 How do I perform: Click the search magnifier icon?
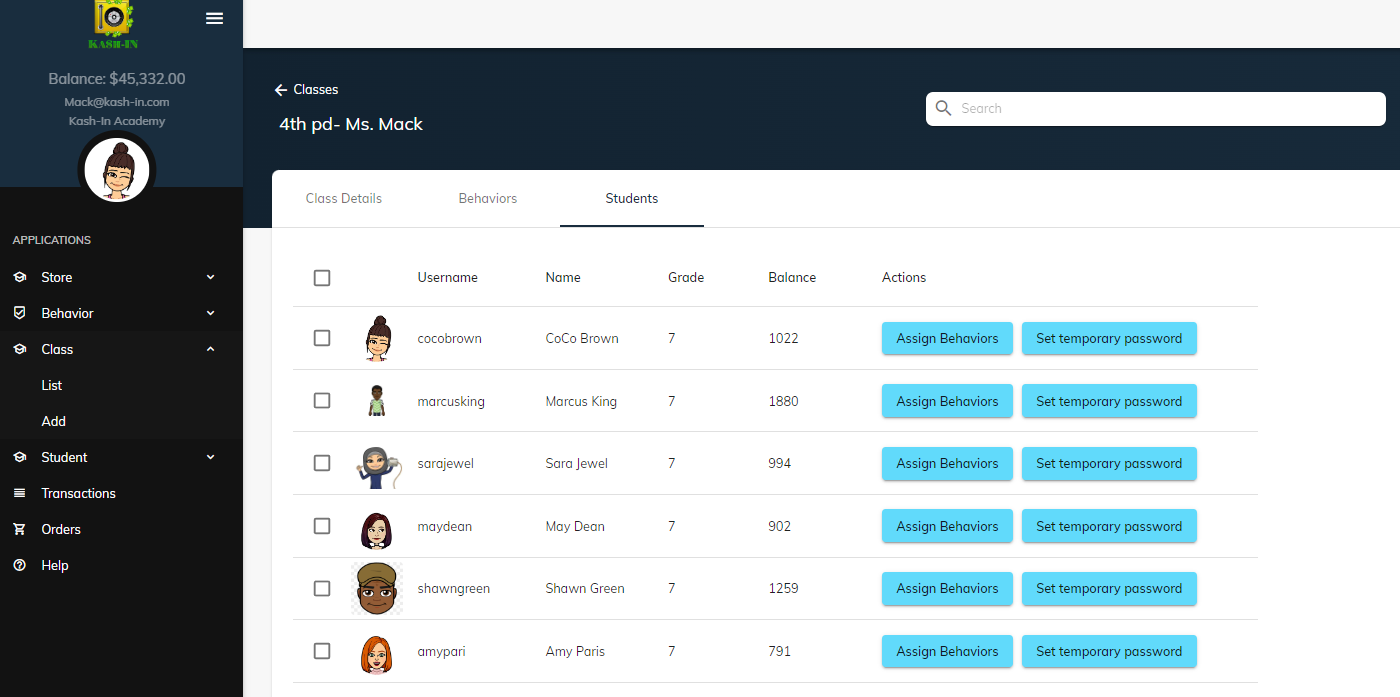943,108
